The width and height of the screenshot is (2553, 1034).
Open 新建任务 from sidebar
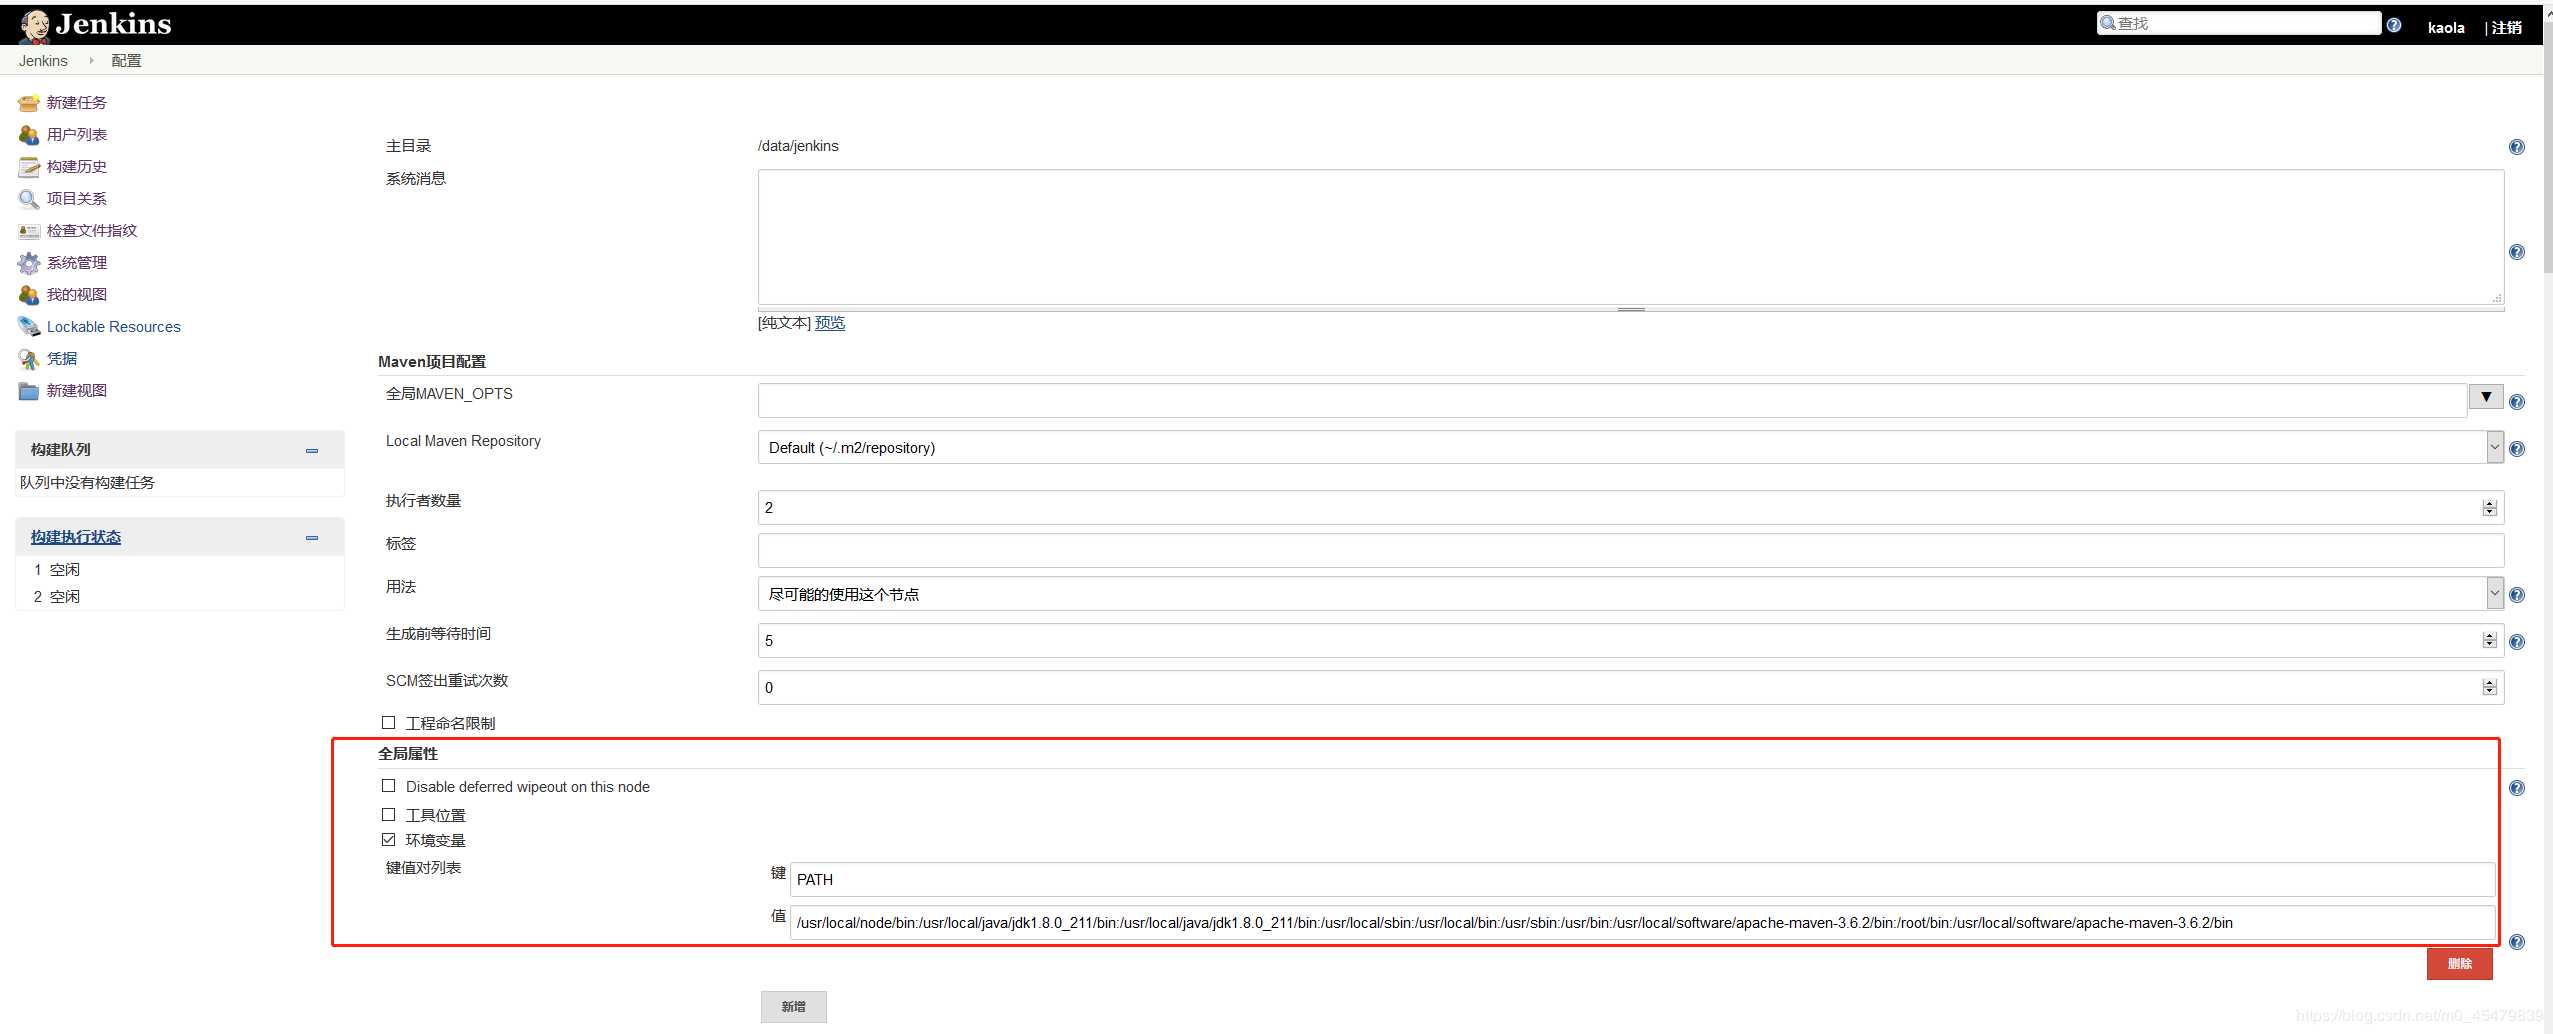[76, 103]
